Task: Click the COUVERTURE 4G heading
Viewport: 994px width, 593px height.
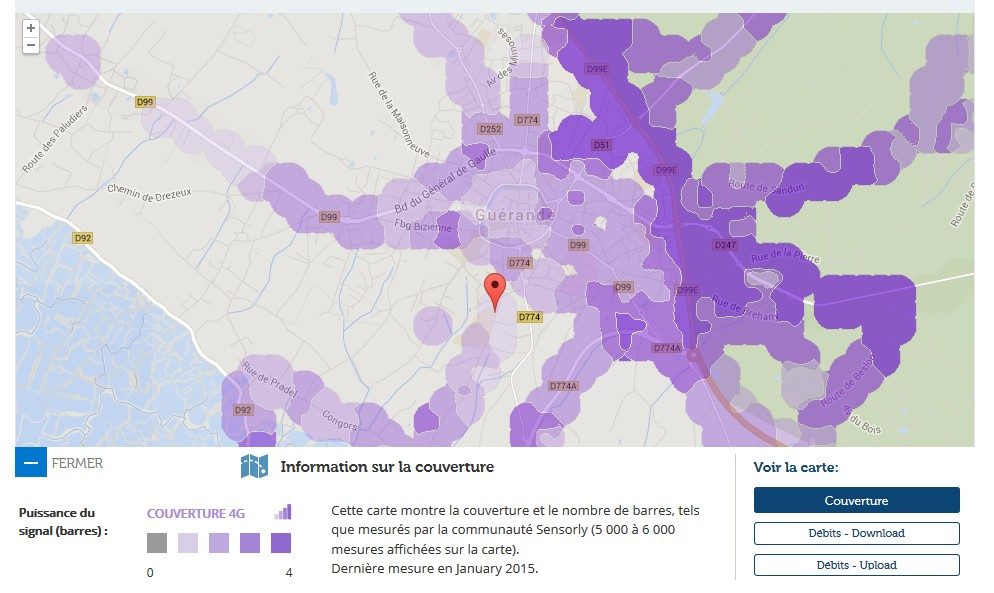Action: point(195,512)
